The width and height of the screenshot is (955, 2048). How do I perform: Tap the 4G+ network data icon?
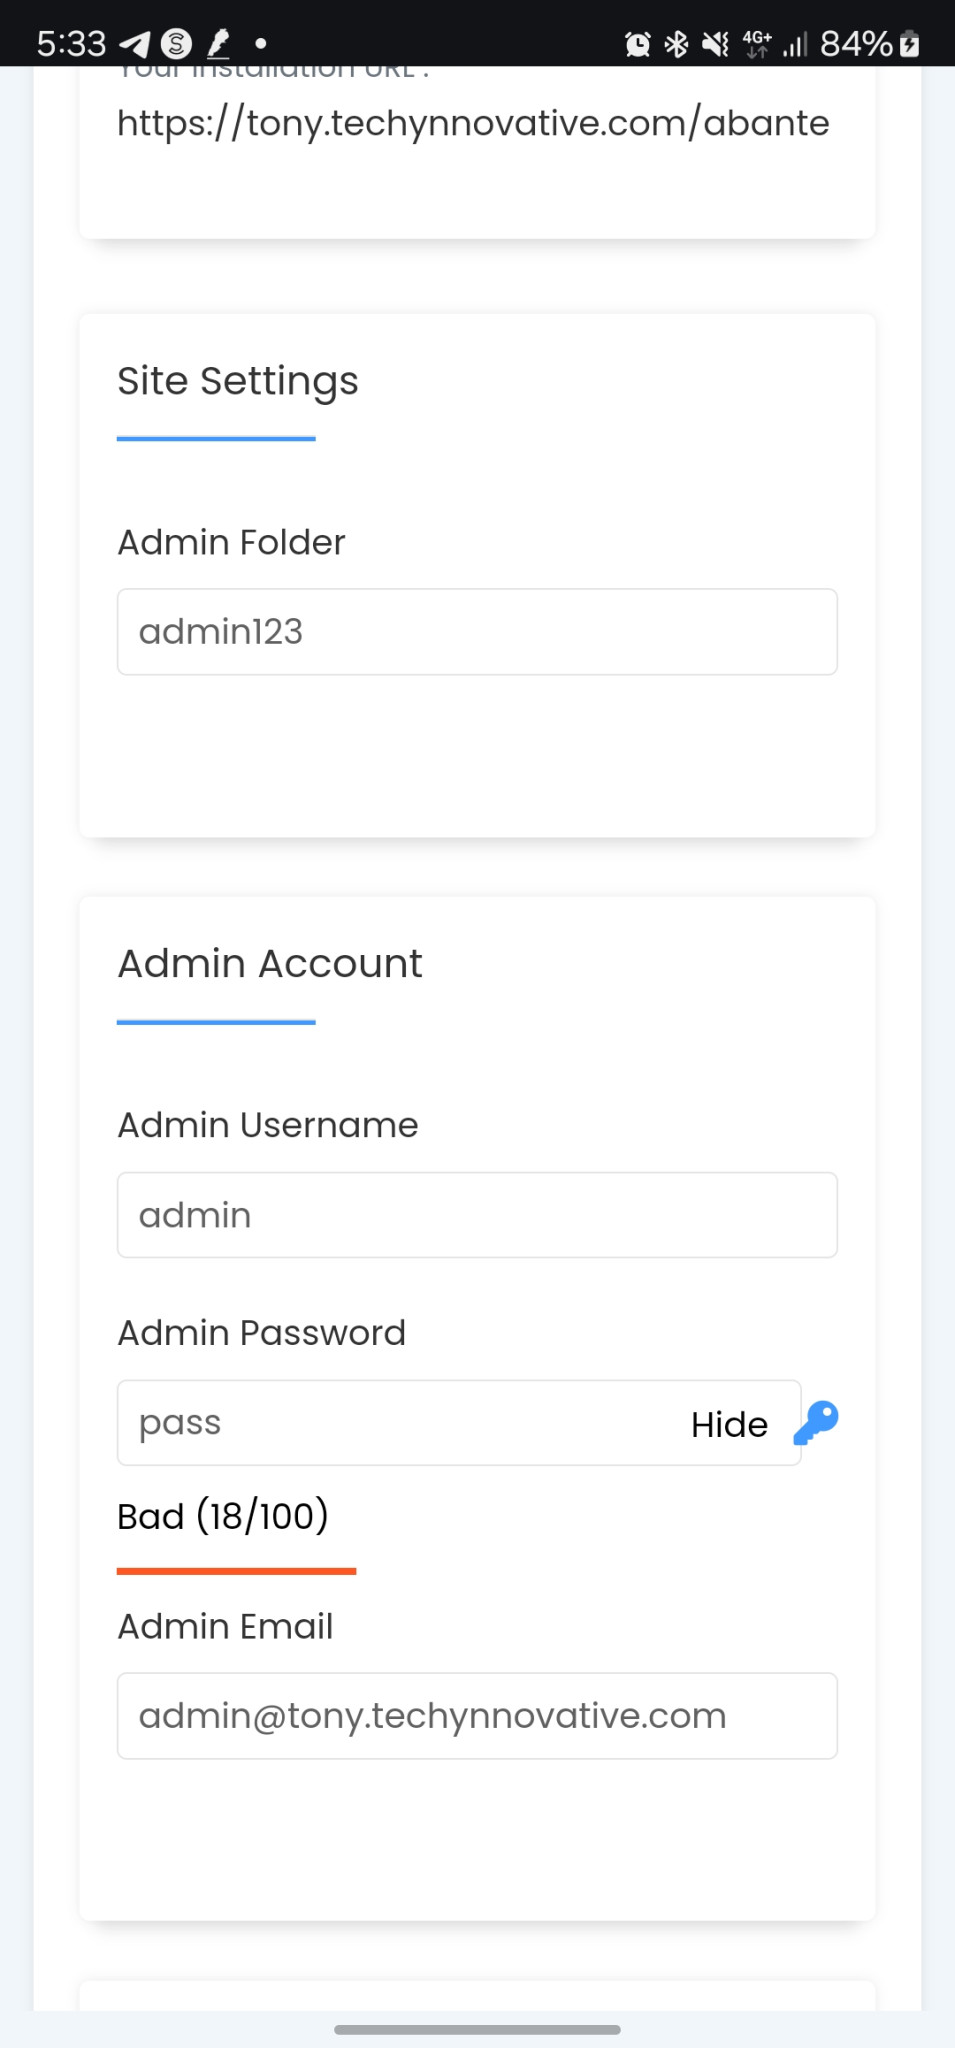click(757, 44)
